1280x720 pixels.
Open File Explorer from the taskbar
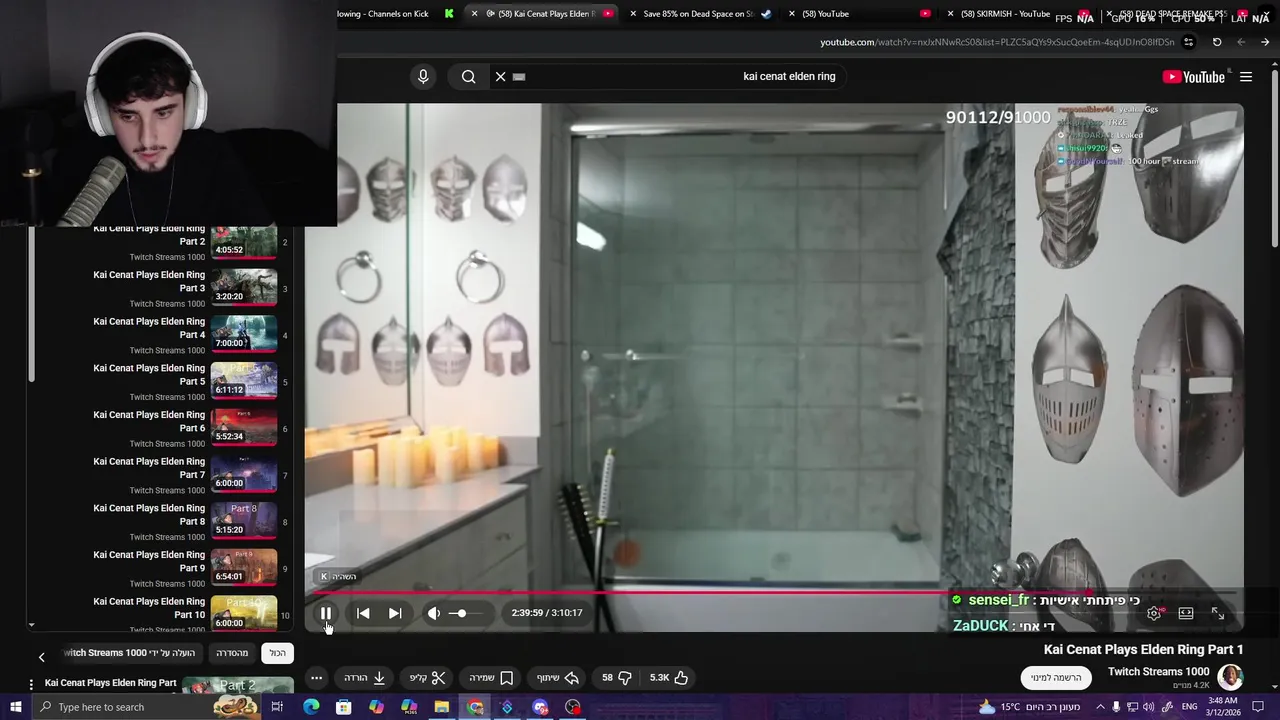tap(442, 707)
